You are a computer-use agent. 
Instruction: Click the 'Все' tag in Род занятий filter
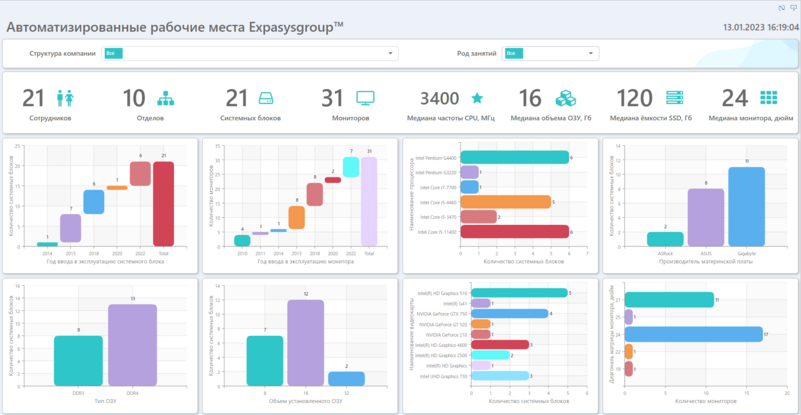512,53
